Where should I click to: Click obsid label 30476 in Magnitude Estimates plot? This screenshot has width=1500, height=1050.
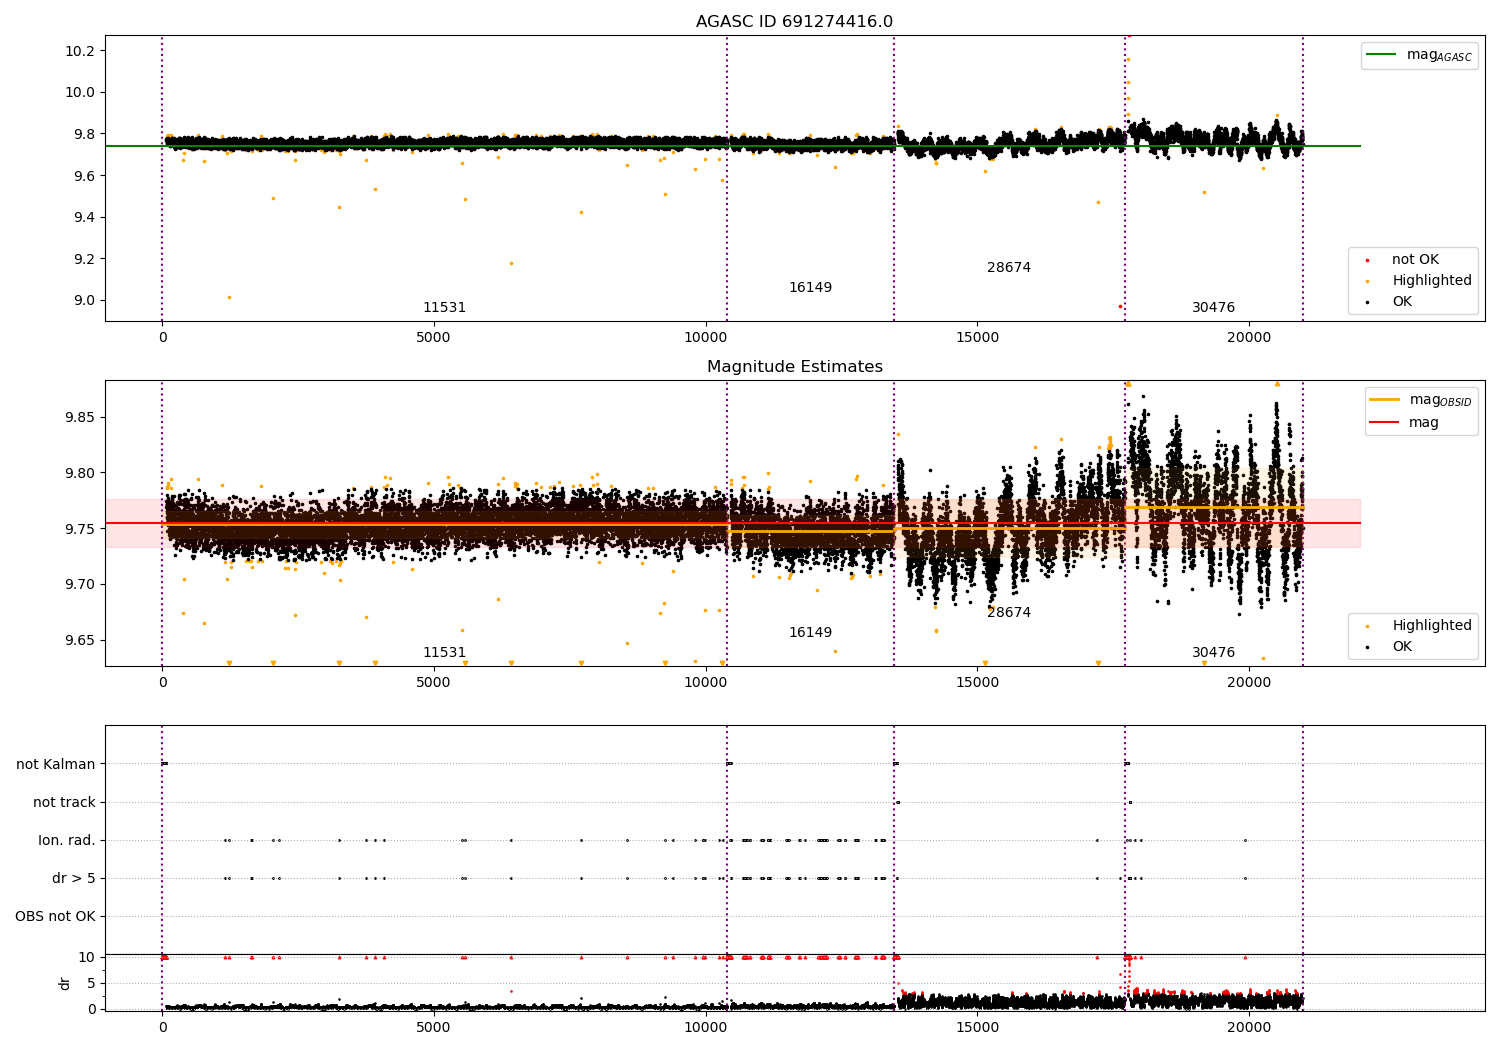point(1213,653)
